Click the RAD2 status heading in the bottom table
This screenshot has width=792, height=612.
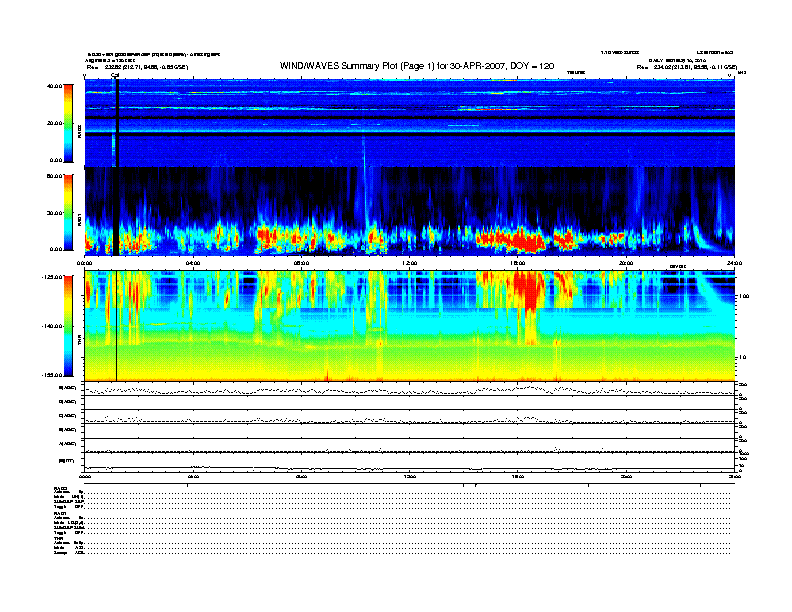[x=60, y=488]
